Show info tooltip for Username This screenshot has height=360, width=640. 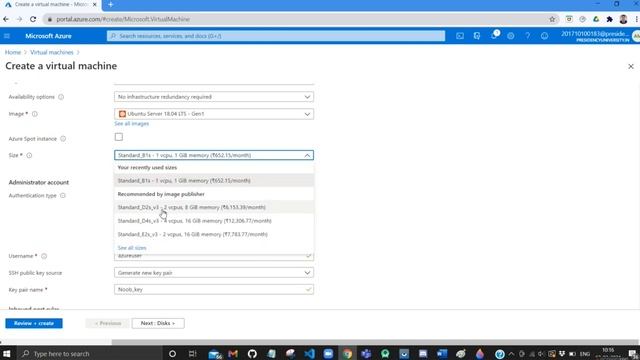pyautogui.click(x=44, y=256)
